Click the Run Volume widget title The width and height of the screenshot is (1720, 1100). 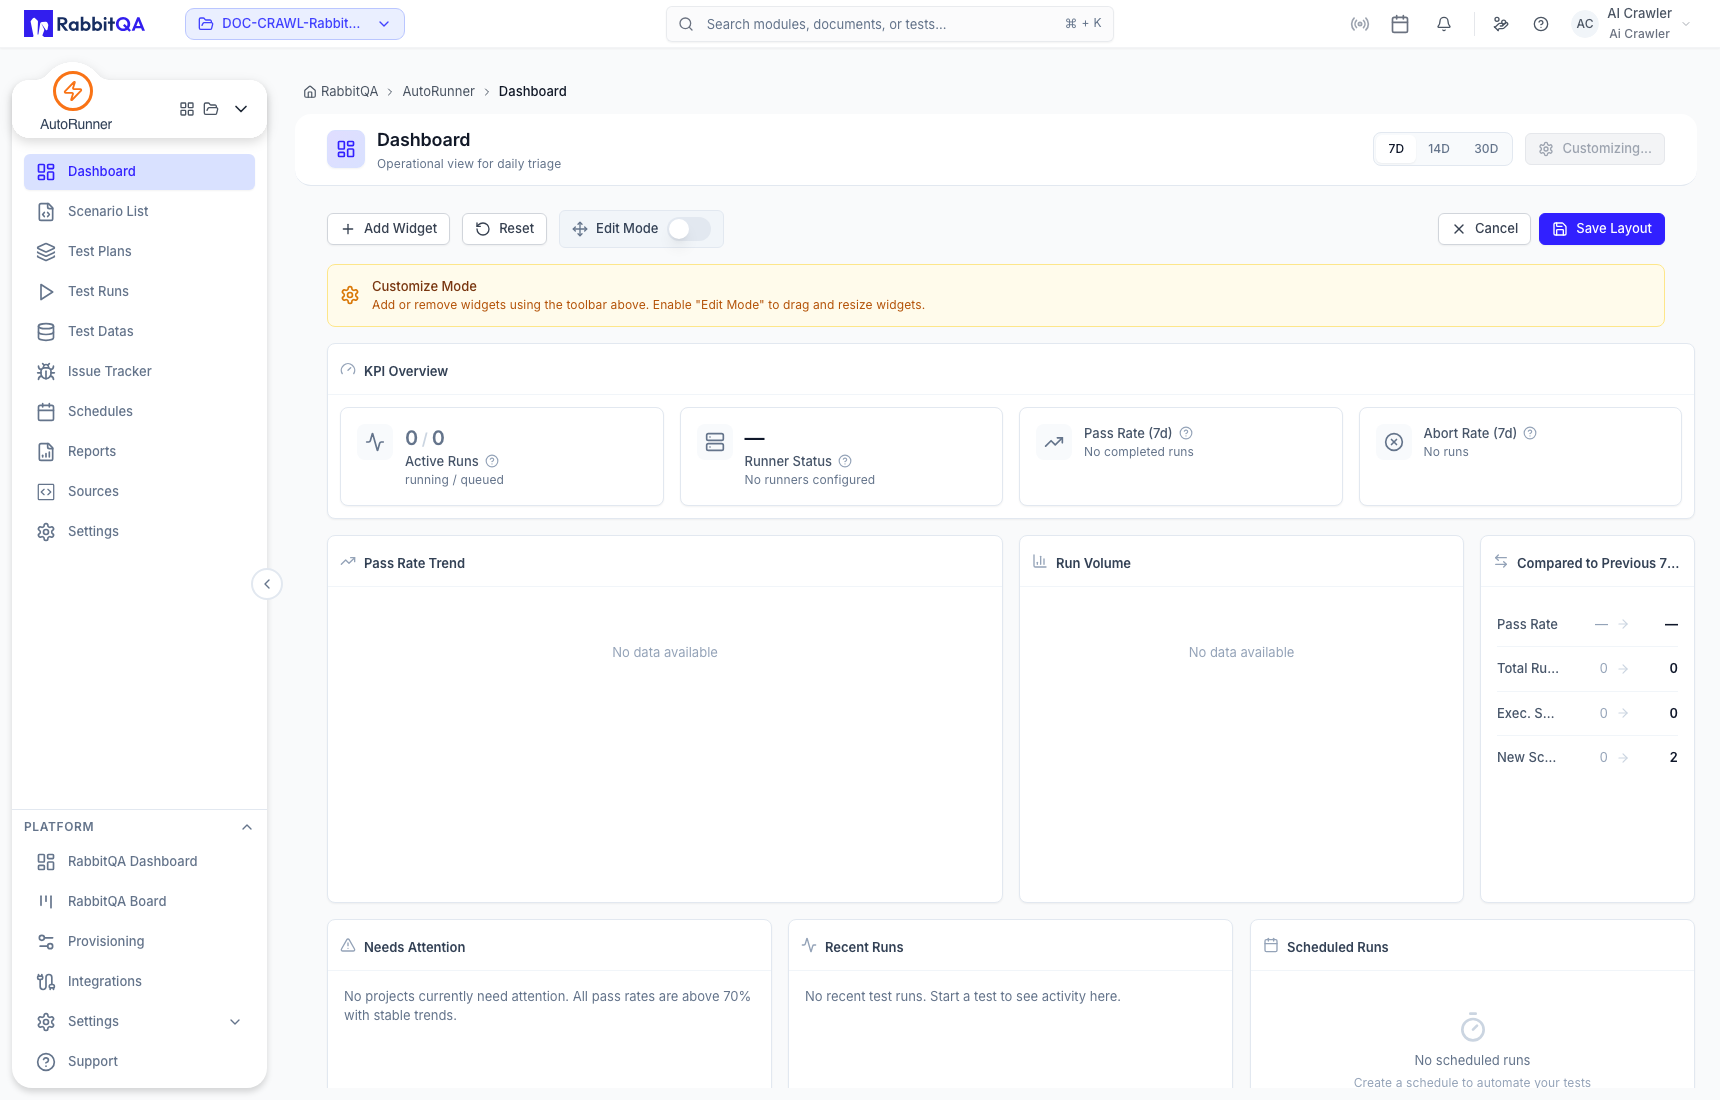pos(1093,563)
